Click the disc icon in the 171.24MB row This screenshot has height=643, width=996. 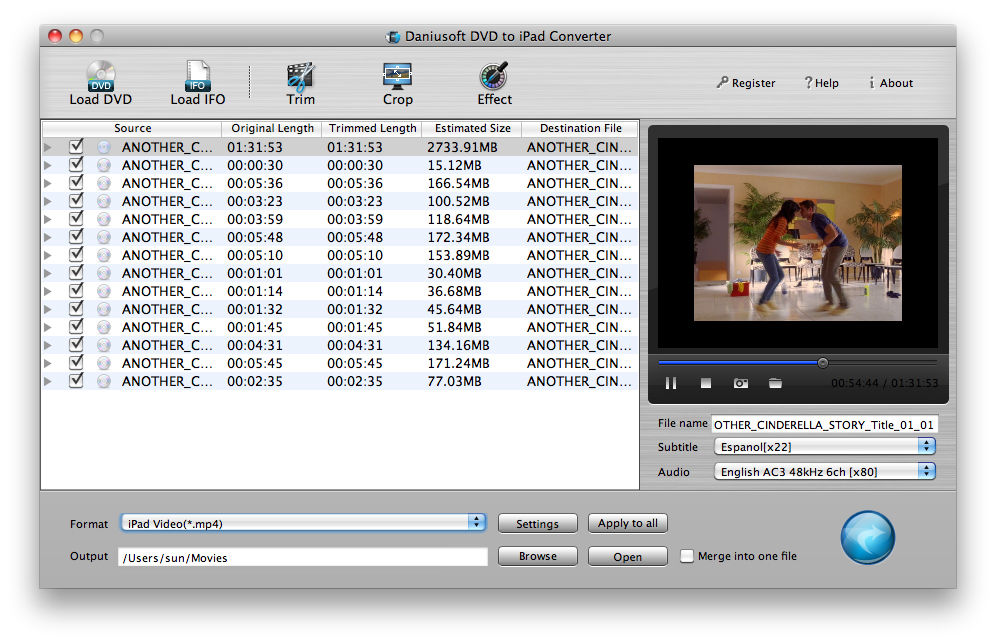pos(104,363)
